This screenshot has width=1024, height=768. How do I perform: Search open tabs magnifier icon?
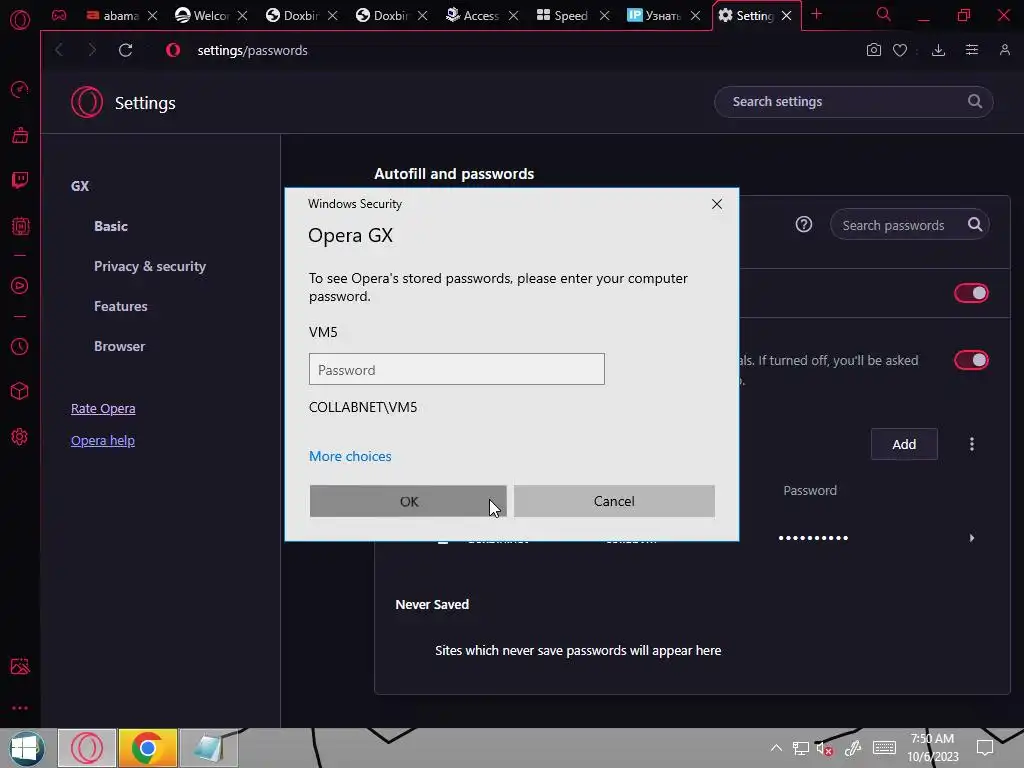883,14
